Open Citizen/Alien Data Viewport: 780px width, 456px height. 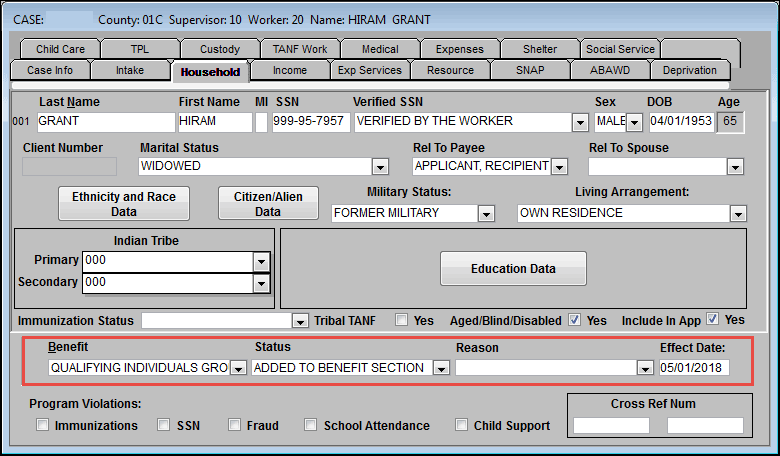[268, 204]
